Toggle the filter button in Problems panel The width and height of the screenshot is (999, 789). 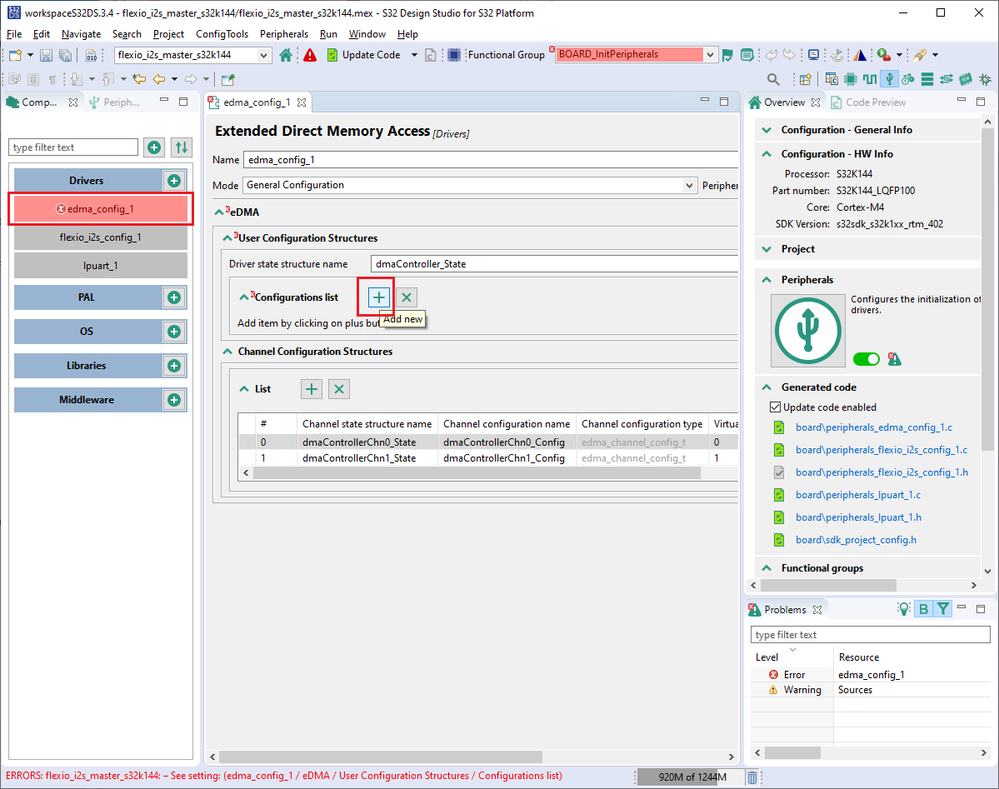click(x=943, y=609)
